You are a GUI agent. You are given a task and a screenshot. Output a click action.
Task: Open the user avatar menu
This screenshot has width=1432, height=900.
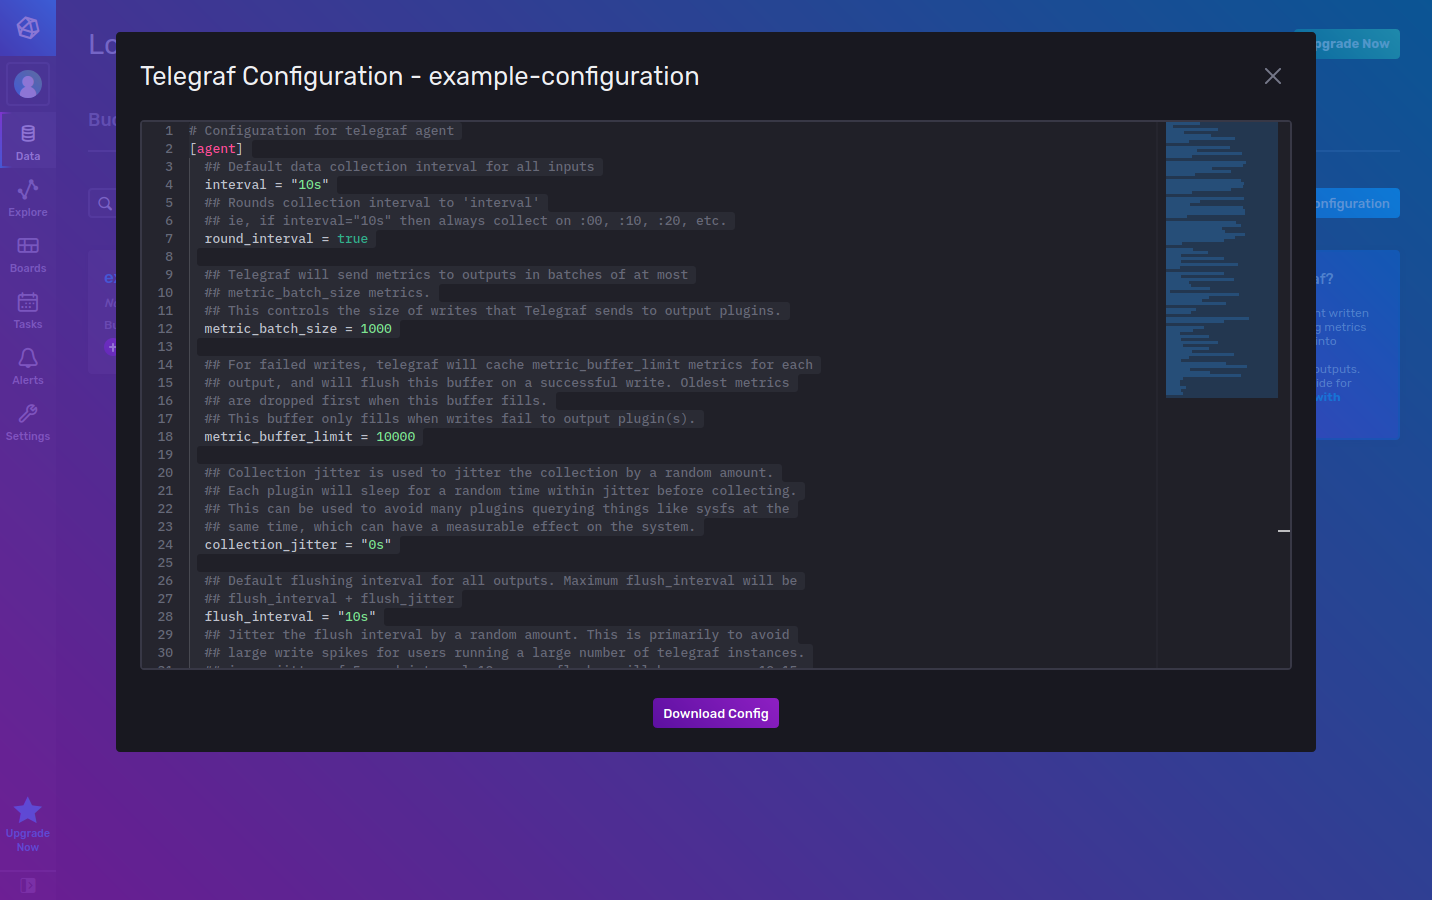(27, 84)
